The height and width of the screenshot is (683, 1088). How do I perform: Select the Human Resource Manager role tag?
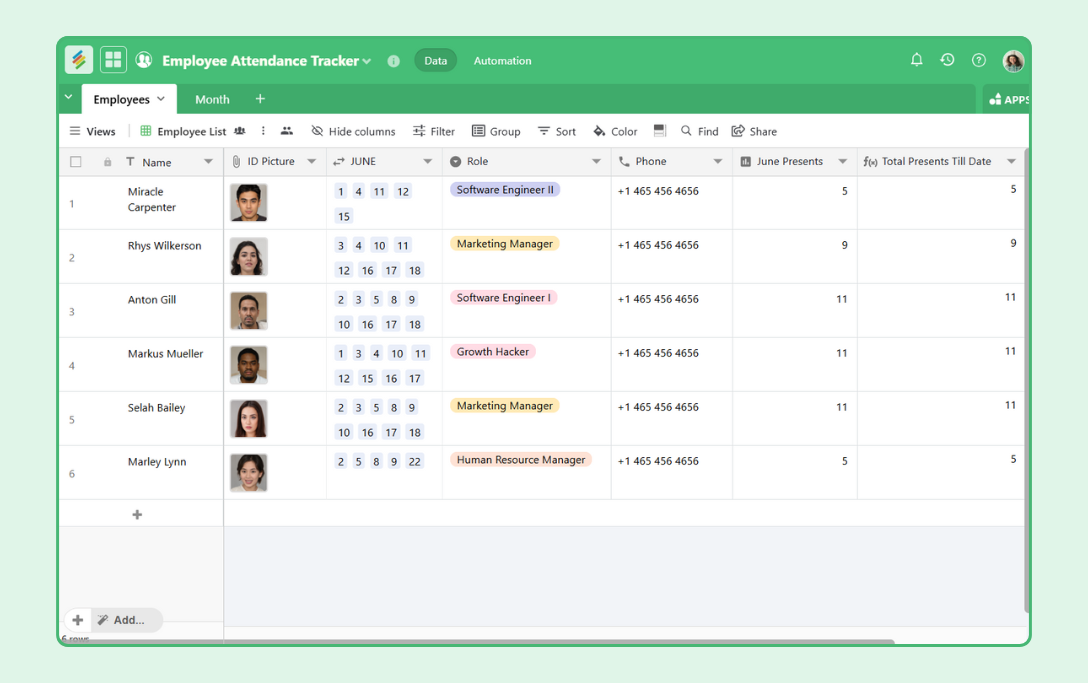tap(520, 459)
